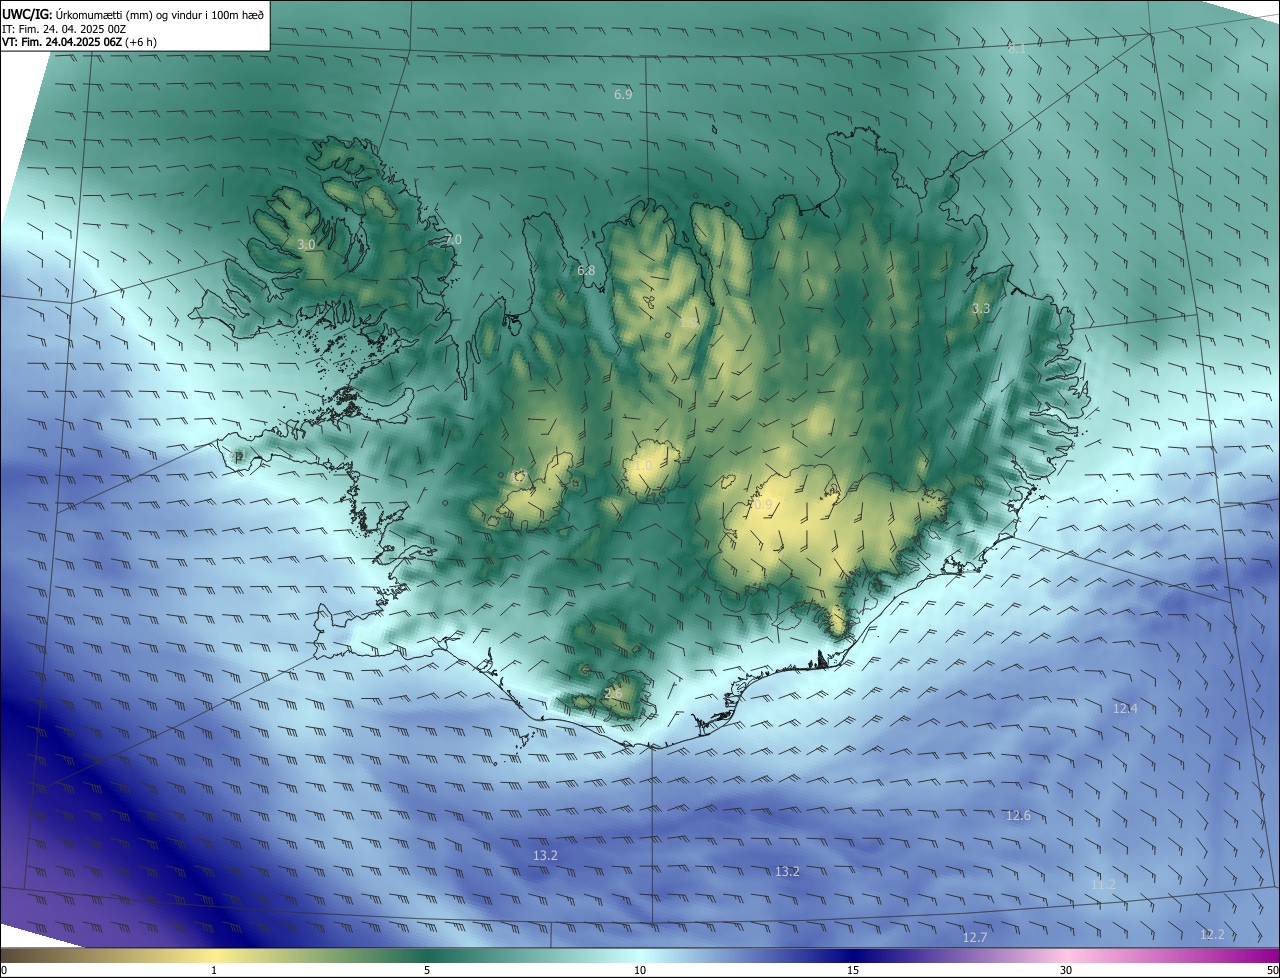This screenshot has width=1280, height=978.
Task: Click the color scale tick labeled 10
Action: pyautogui.click(x=640, y=970)
